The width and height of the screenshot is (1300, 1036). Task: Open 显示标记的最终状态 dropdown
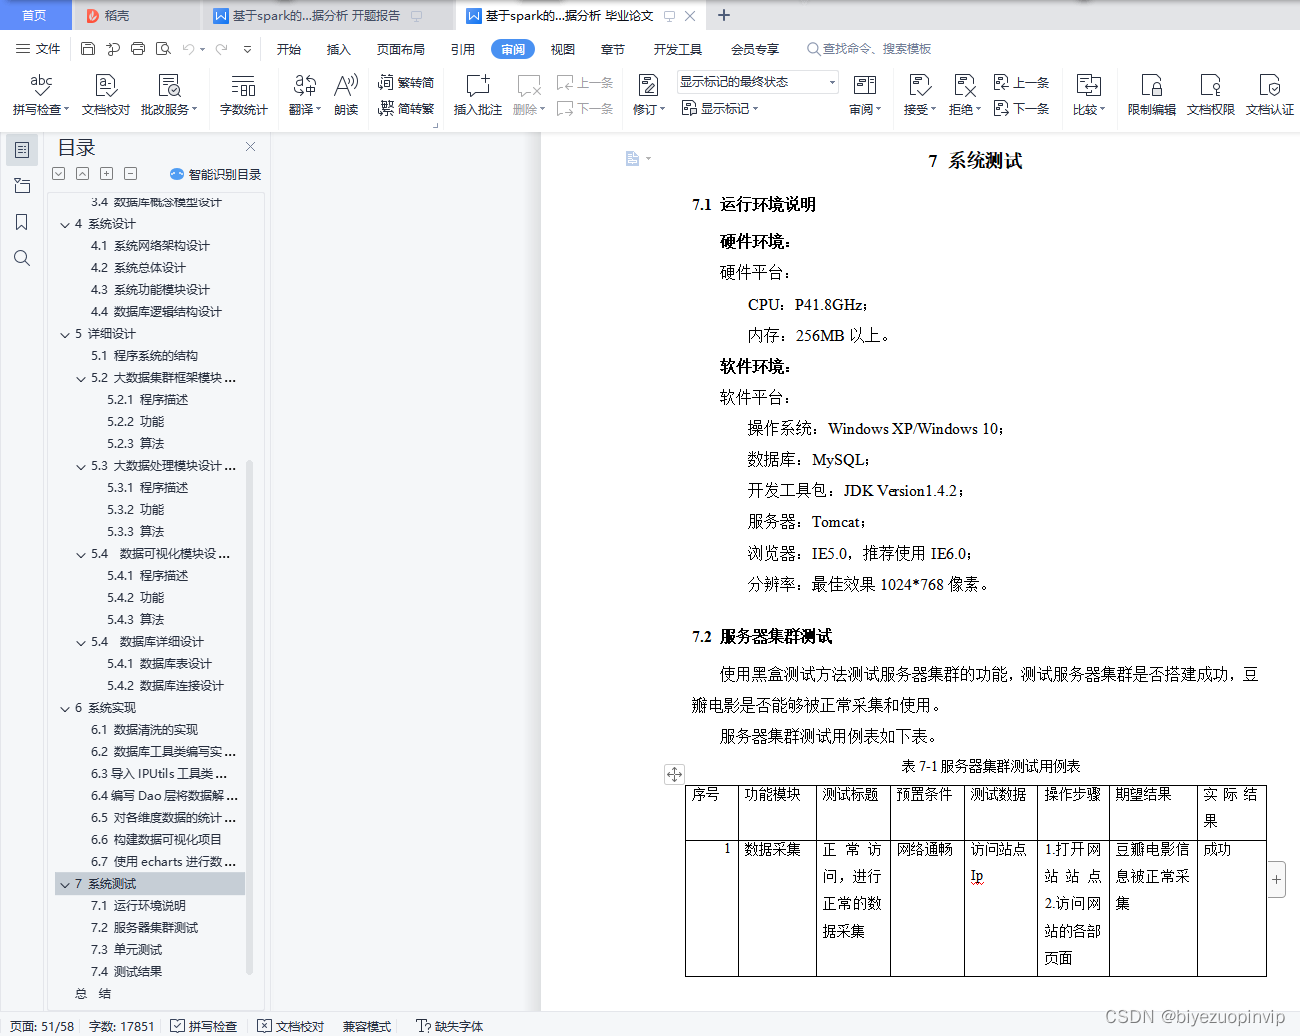(757, 82)
